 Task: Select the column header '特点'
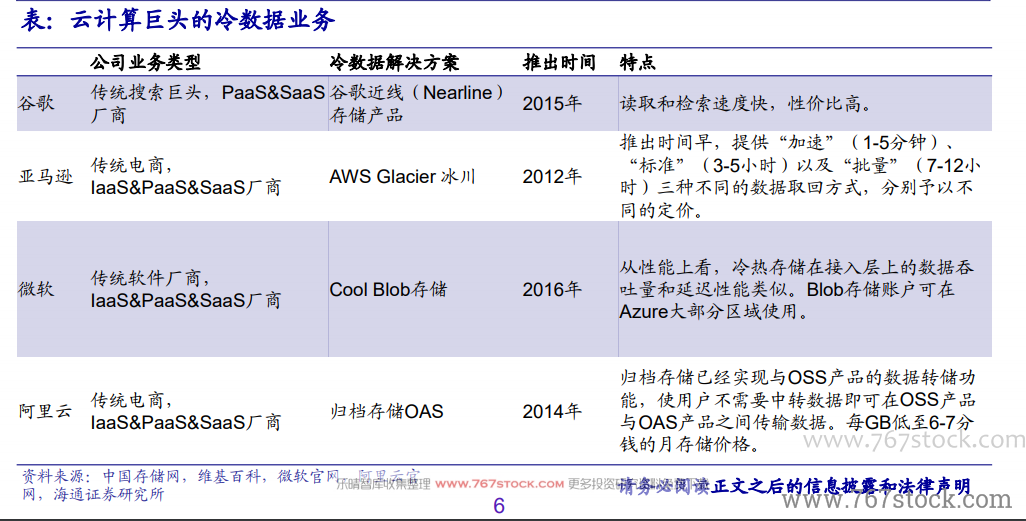coord(637,63)
